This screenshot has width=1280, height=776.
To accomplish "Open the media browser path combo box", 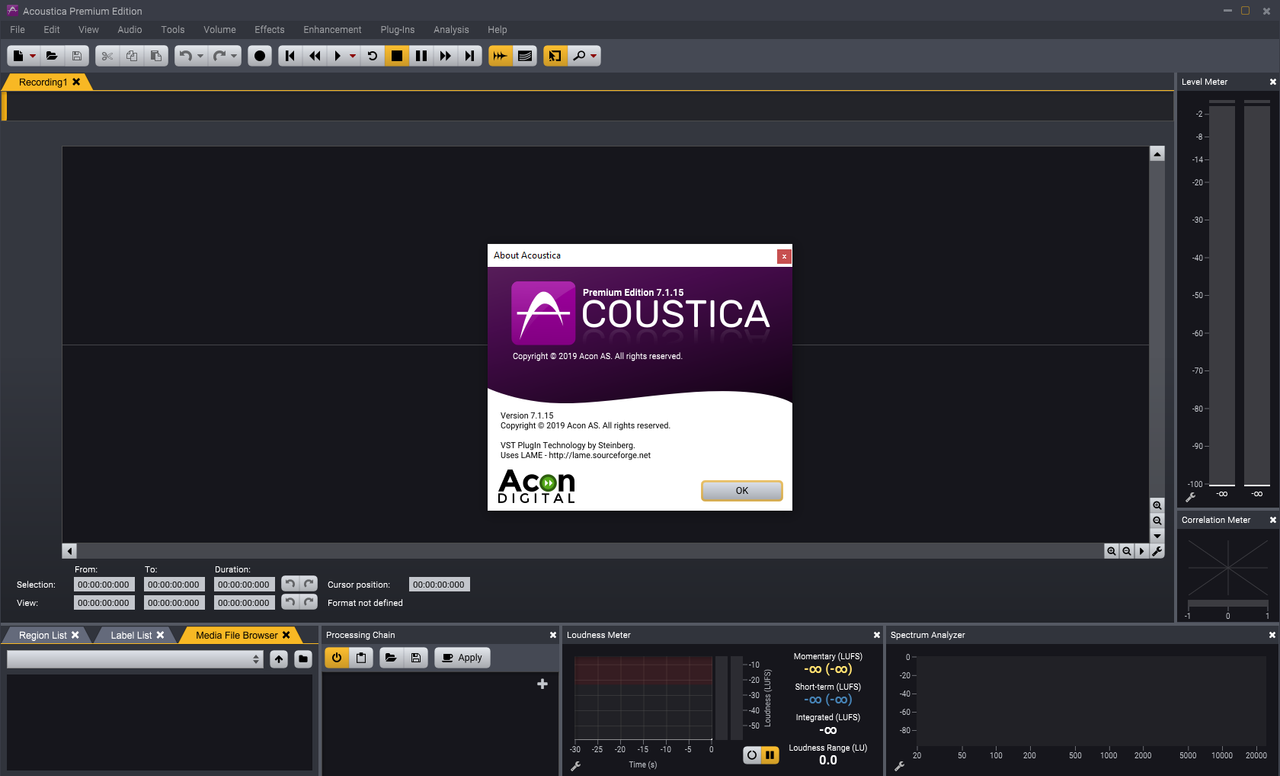I will point(135,659).
